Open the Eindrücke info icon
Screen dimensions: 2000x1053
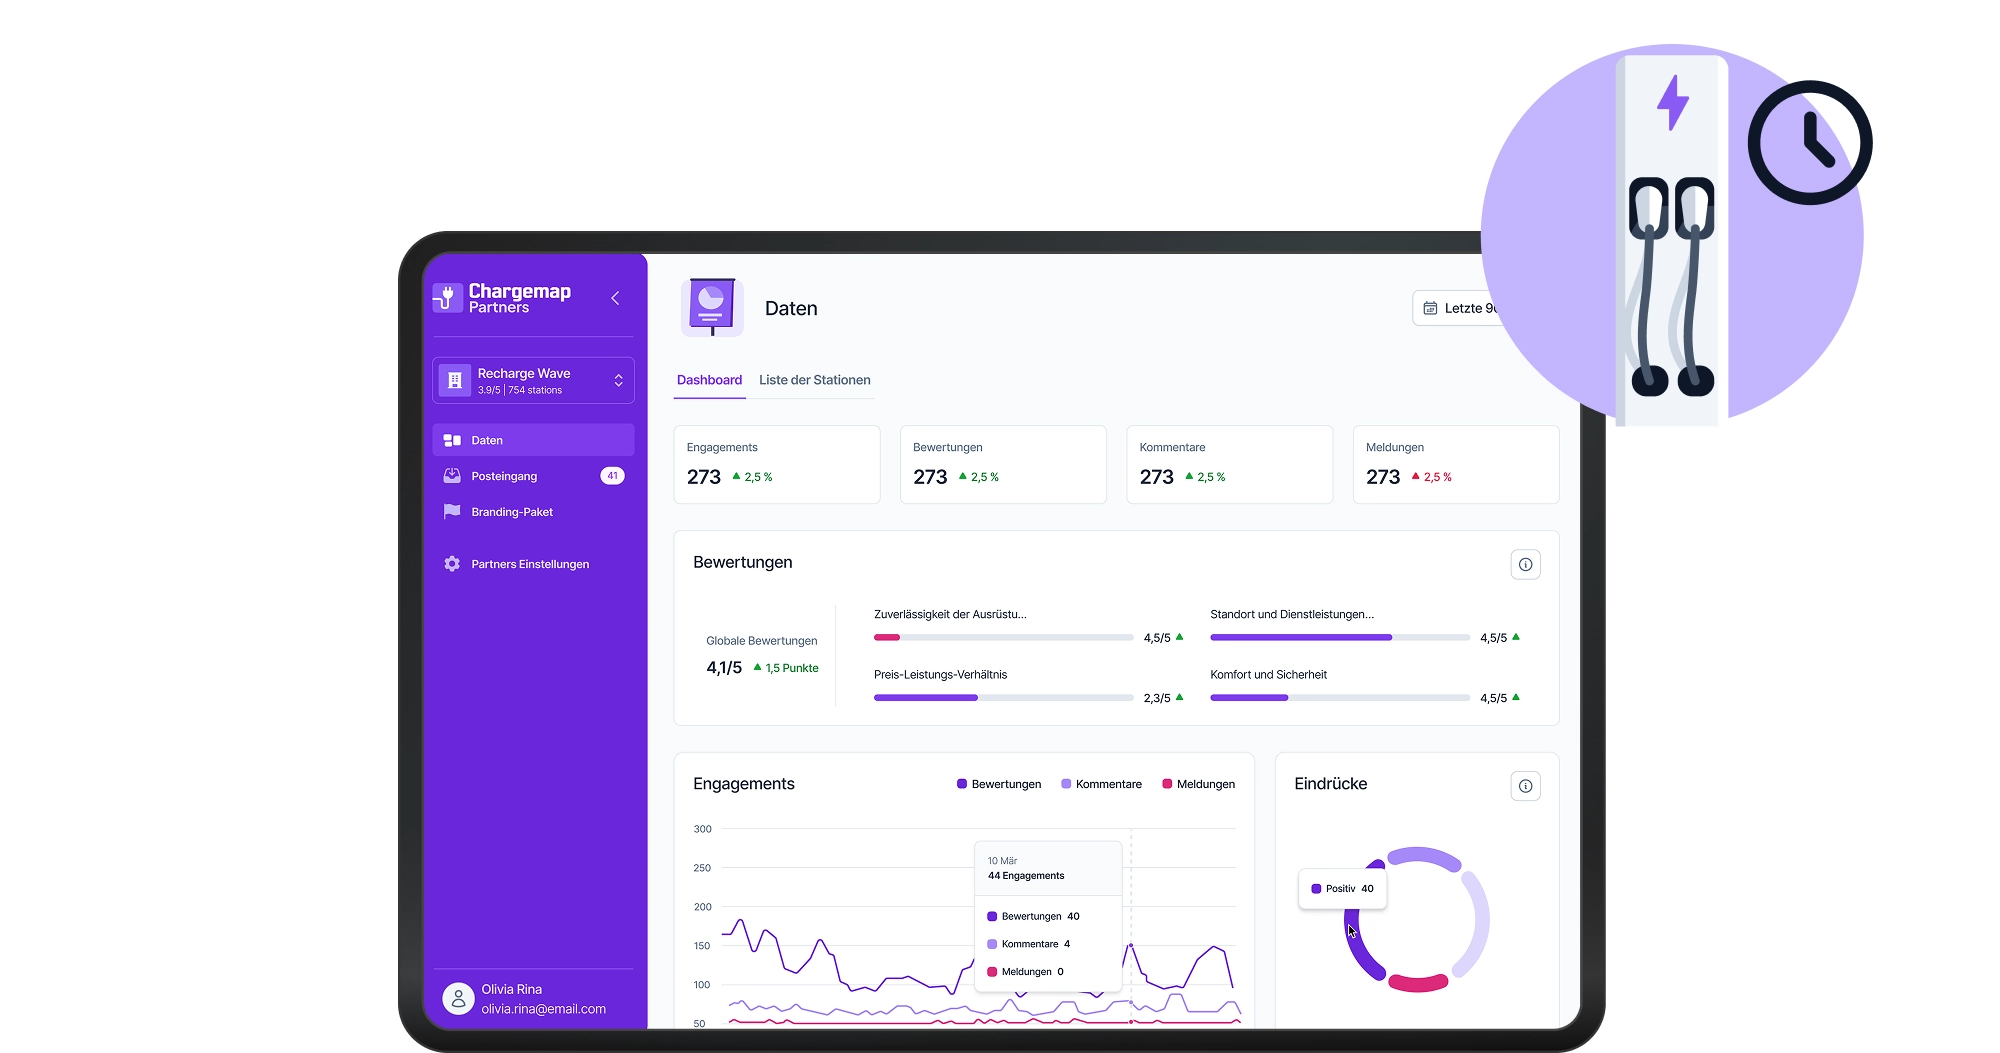coord(1525,786)
